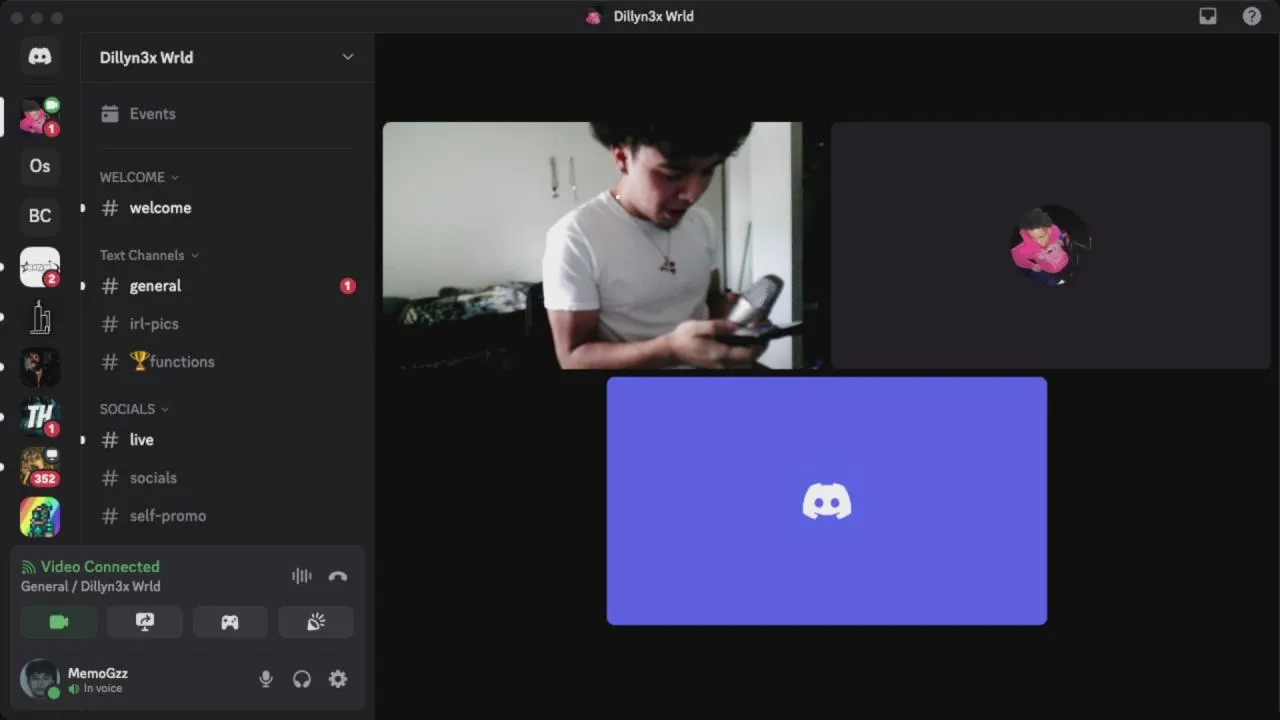Open the help question mark icon
Screen dimensions: 1280x720
coord(1252,16)
